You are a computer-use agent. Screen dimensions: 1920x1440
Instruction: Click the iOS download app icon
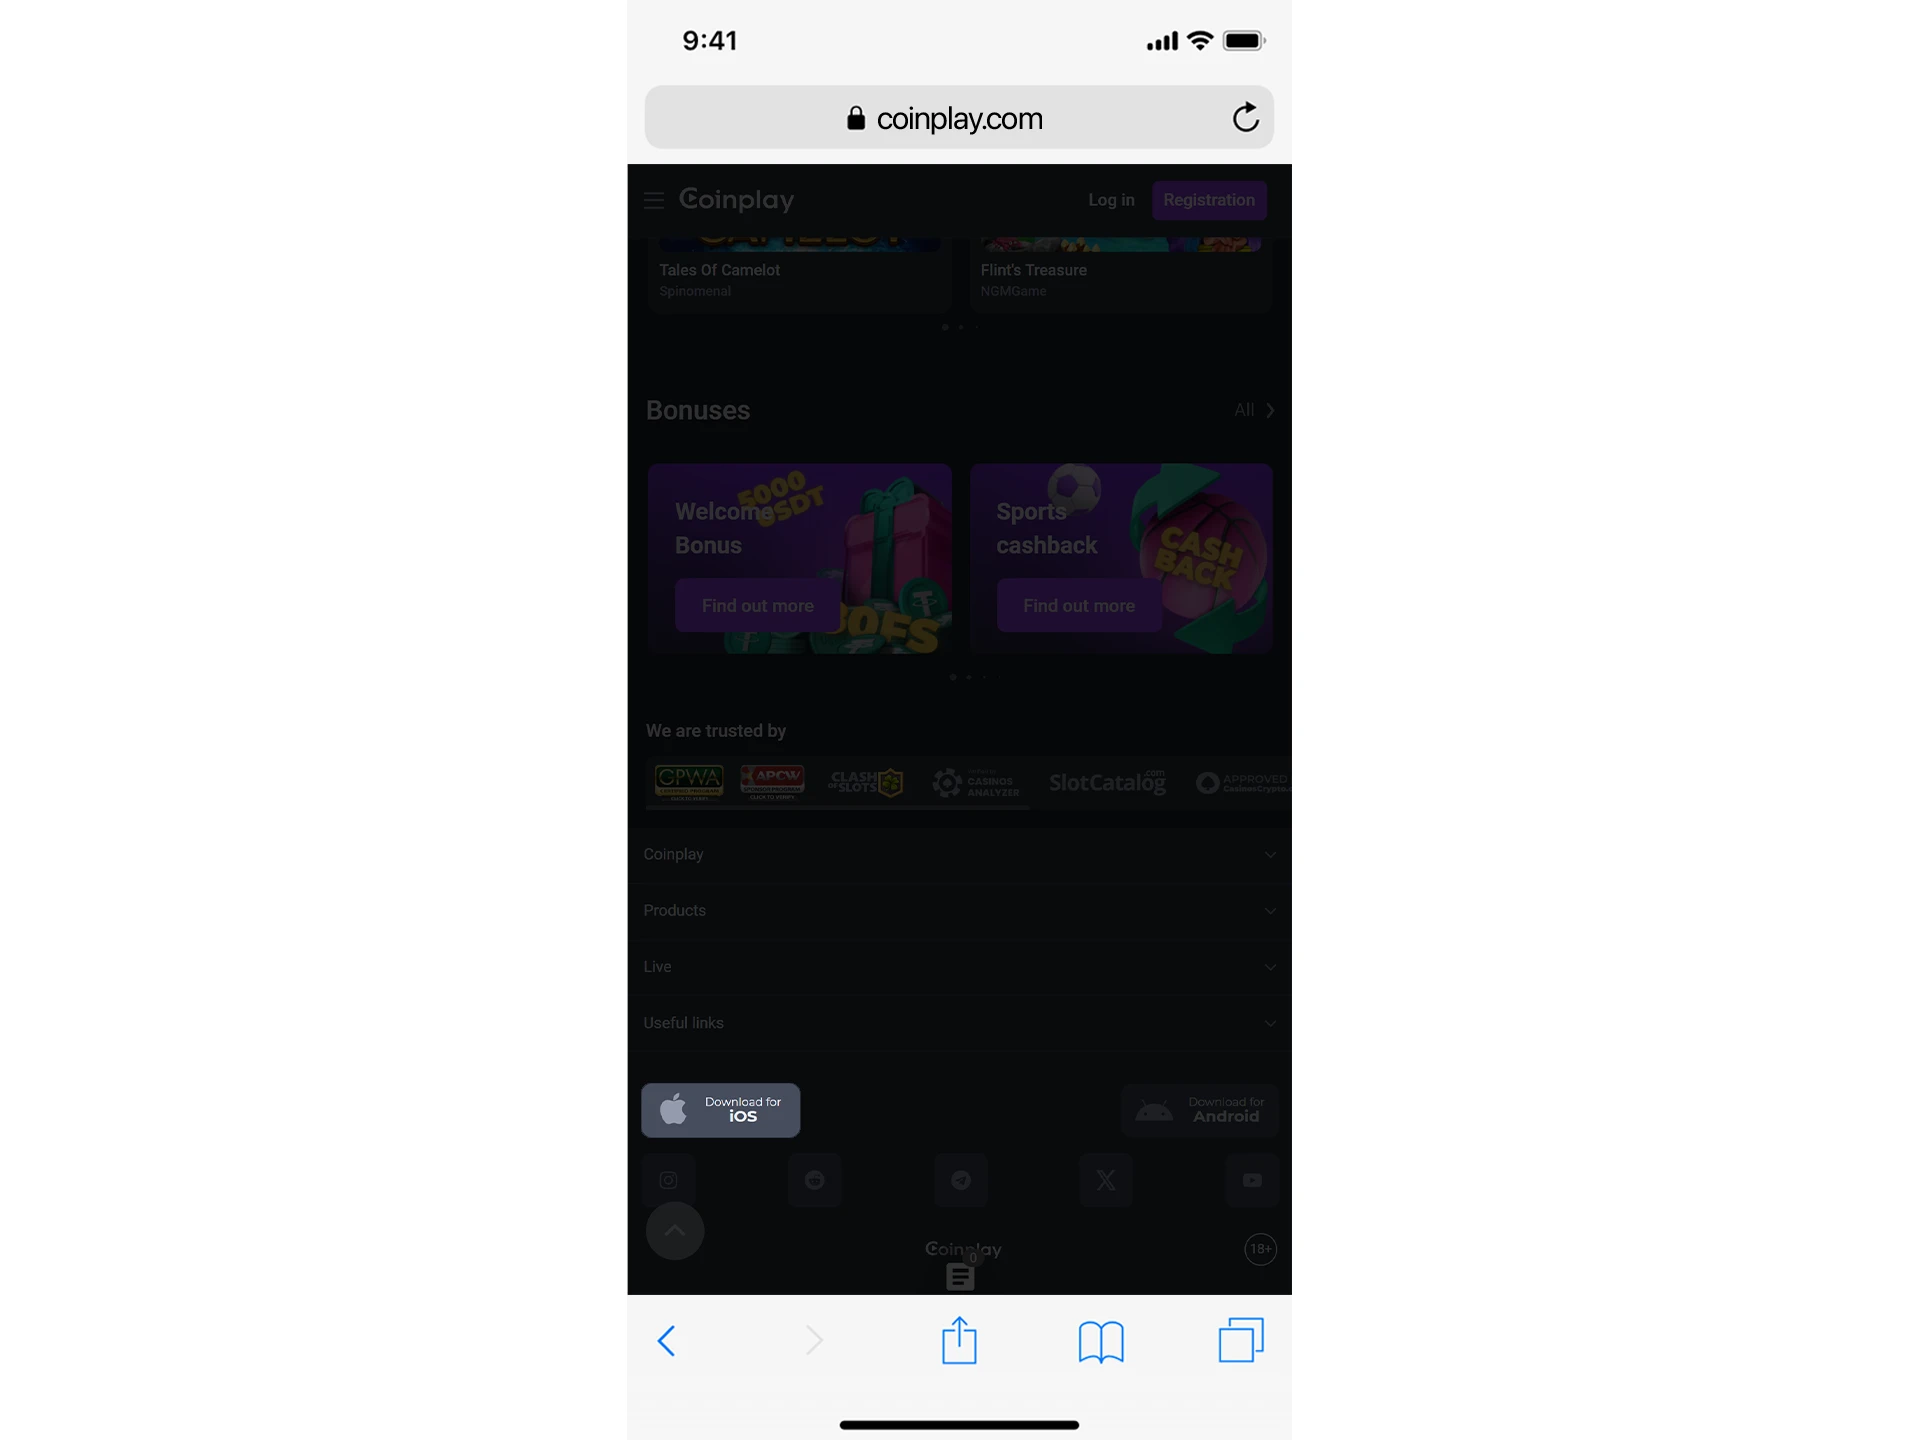pyautogui.click(x=720, y=1109)
